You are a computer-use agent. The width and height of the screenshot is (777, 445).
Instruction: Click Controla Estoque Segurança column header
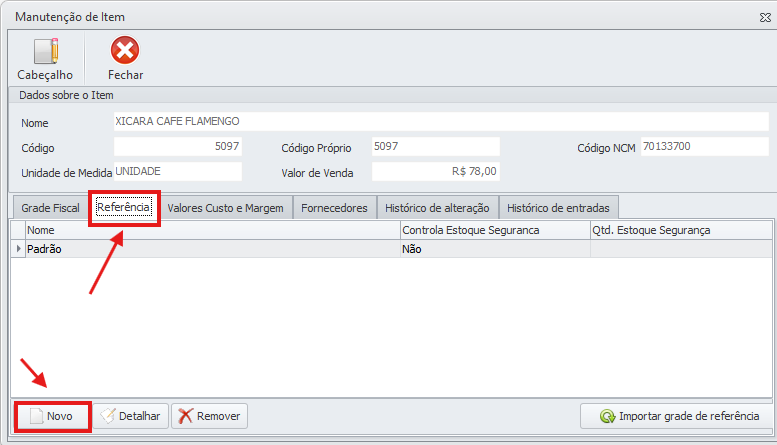pyautogui.click(x=493, y=230)
